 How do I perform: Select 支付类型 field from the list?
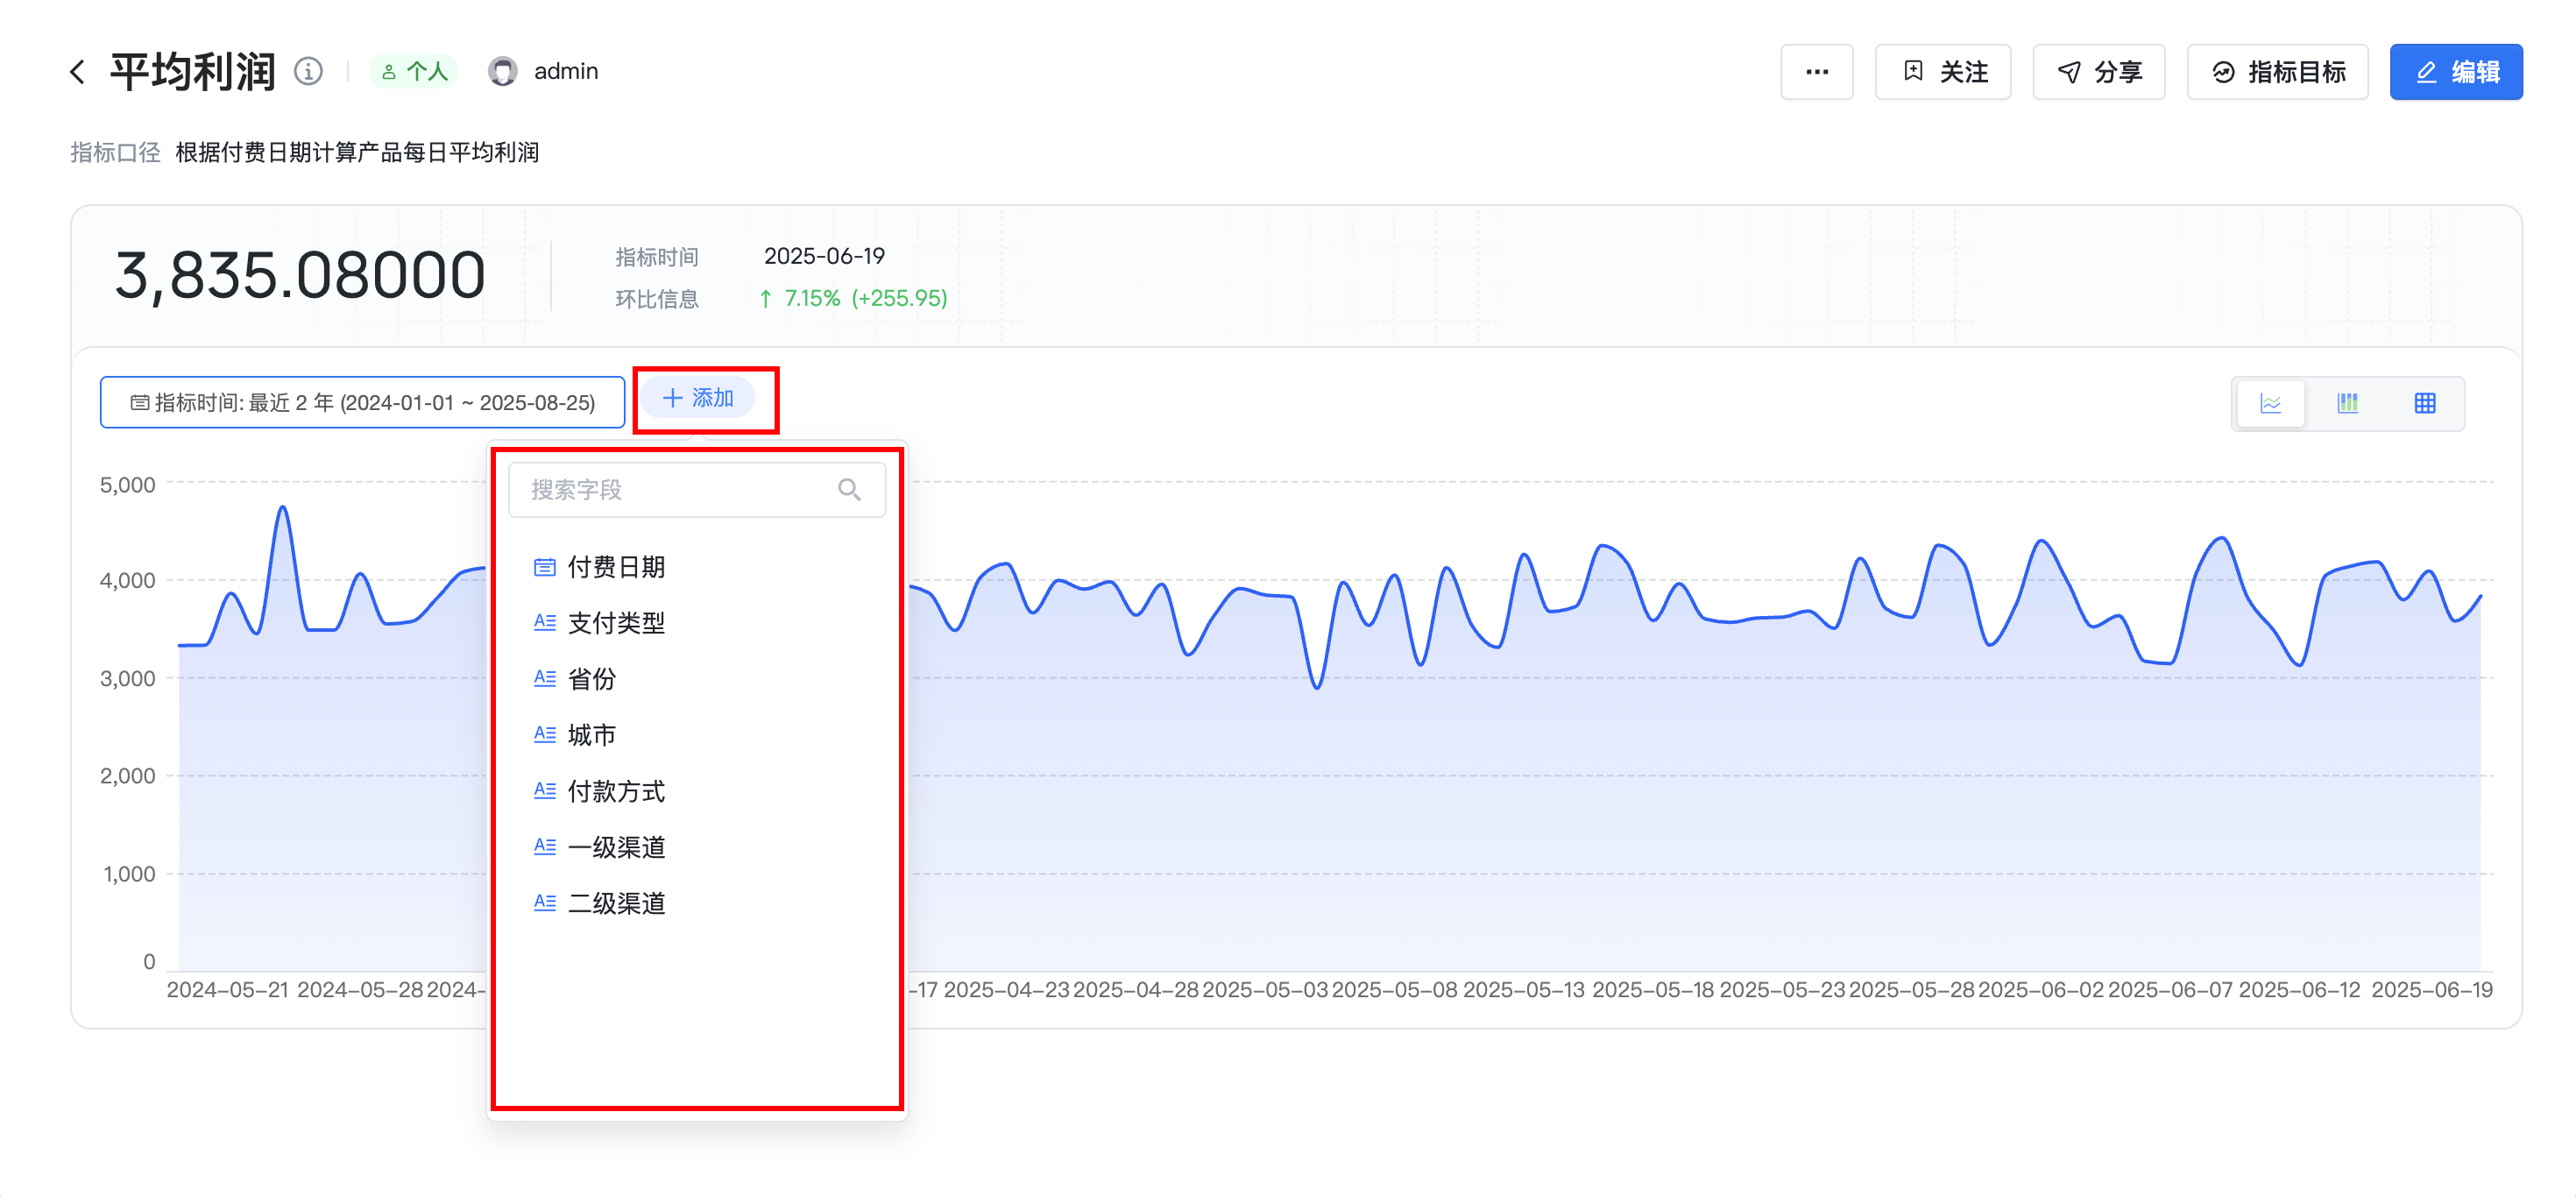click(615, 623)
